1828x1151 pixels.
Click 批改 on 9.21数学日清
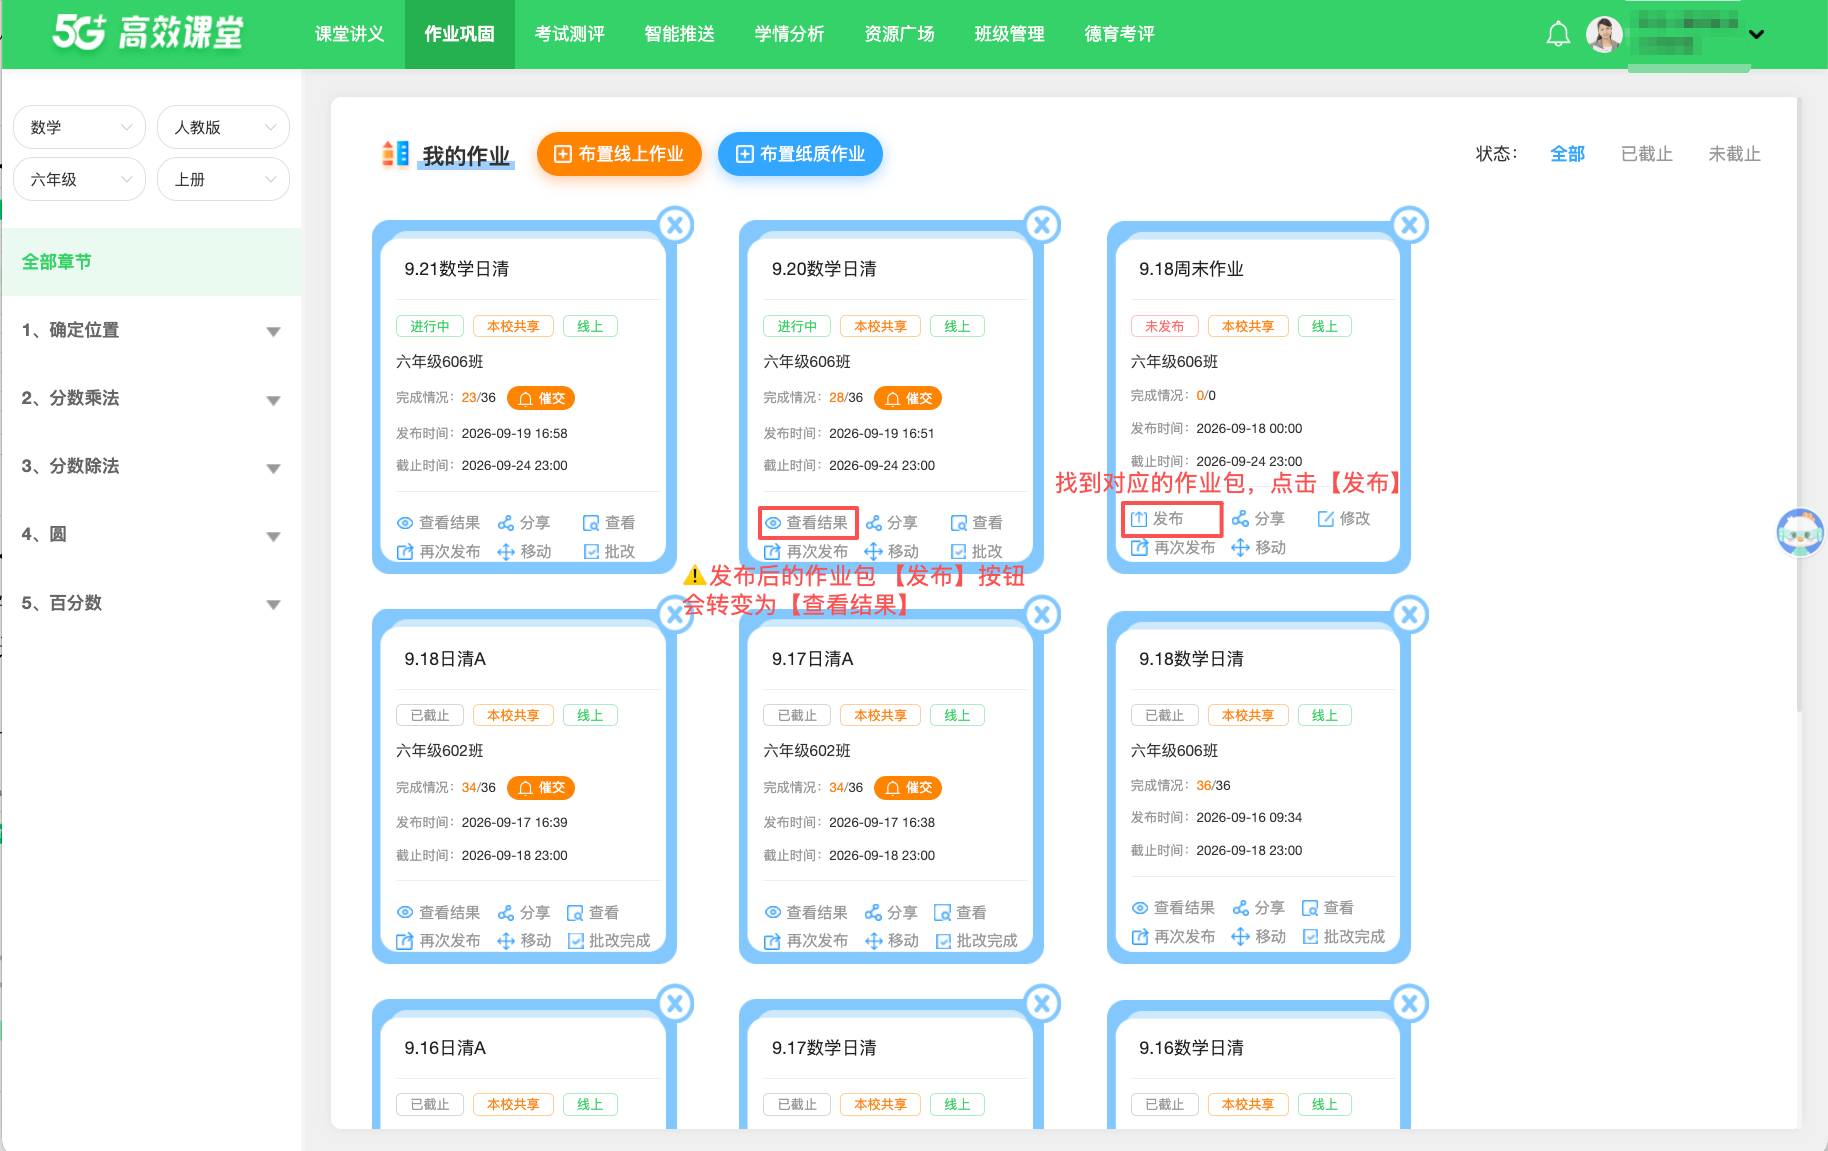pyautogui.click(x=610, y=551)
